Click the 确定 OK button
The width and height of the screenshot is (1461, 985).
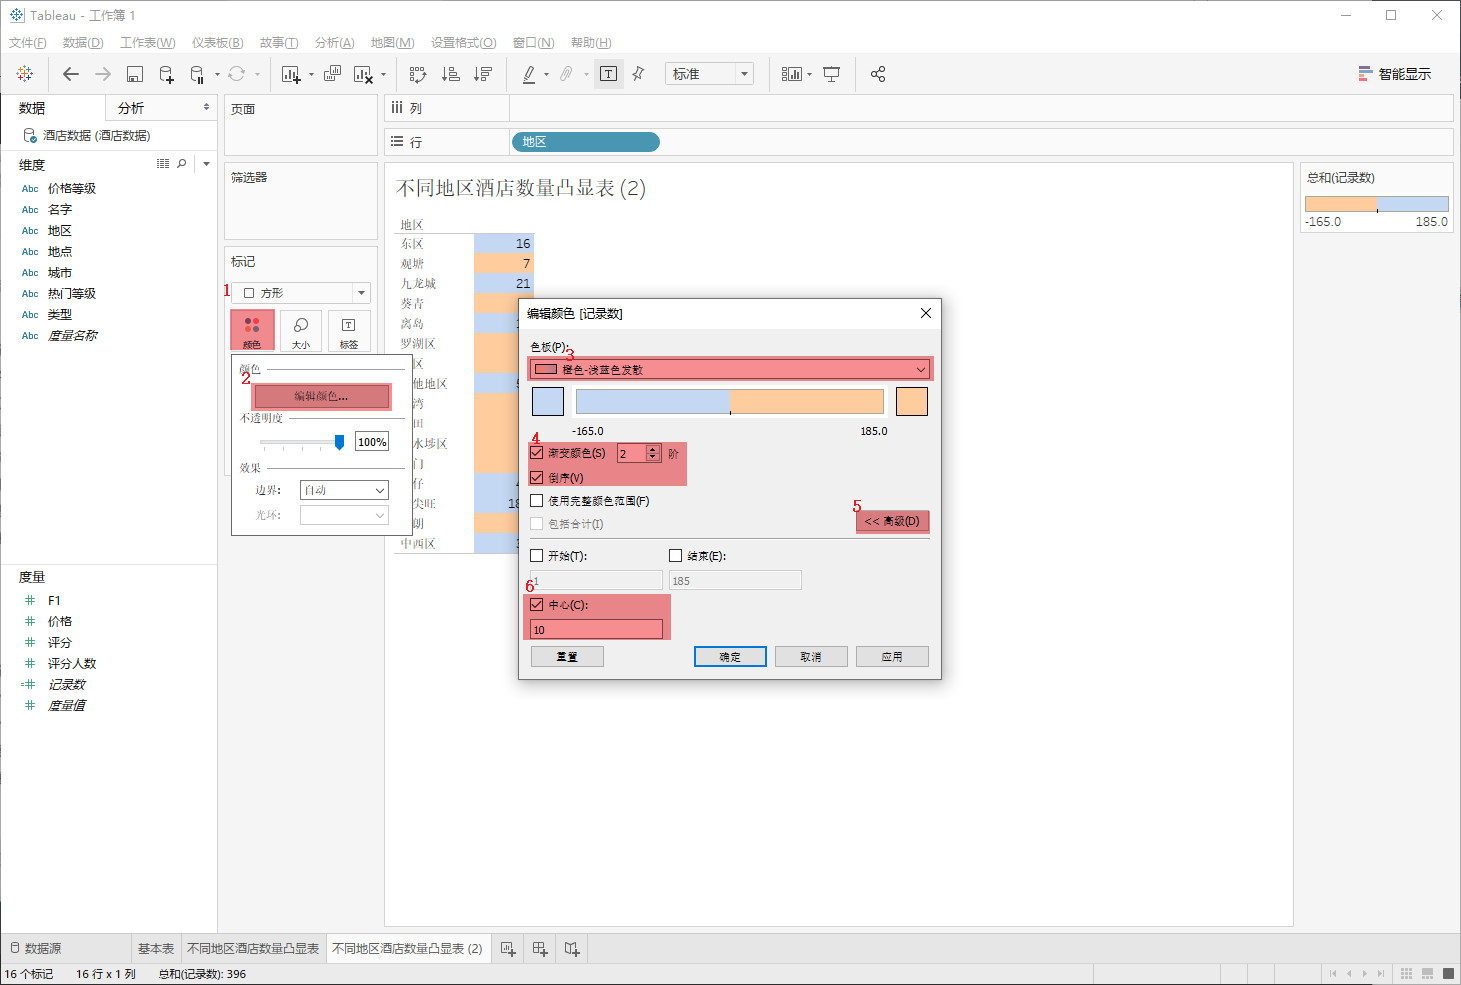pyautogui.click(x=730, y=657)
